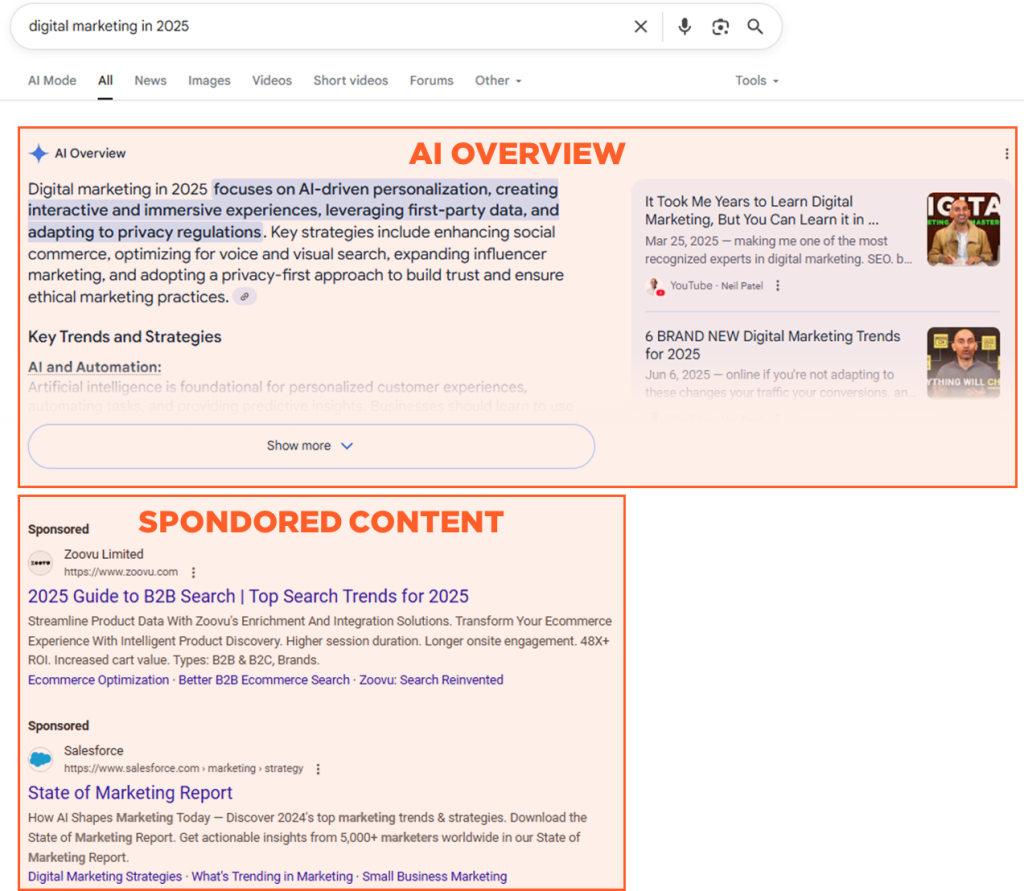This screenshot has width=1024, height=891.
Task: Open the Tools dropdown
Action: (x=756, y=81)
